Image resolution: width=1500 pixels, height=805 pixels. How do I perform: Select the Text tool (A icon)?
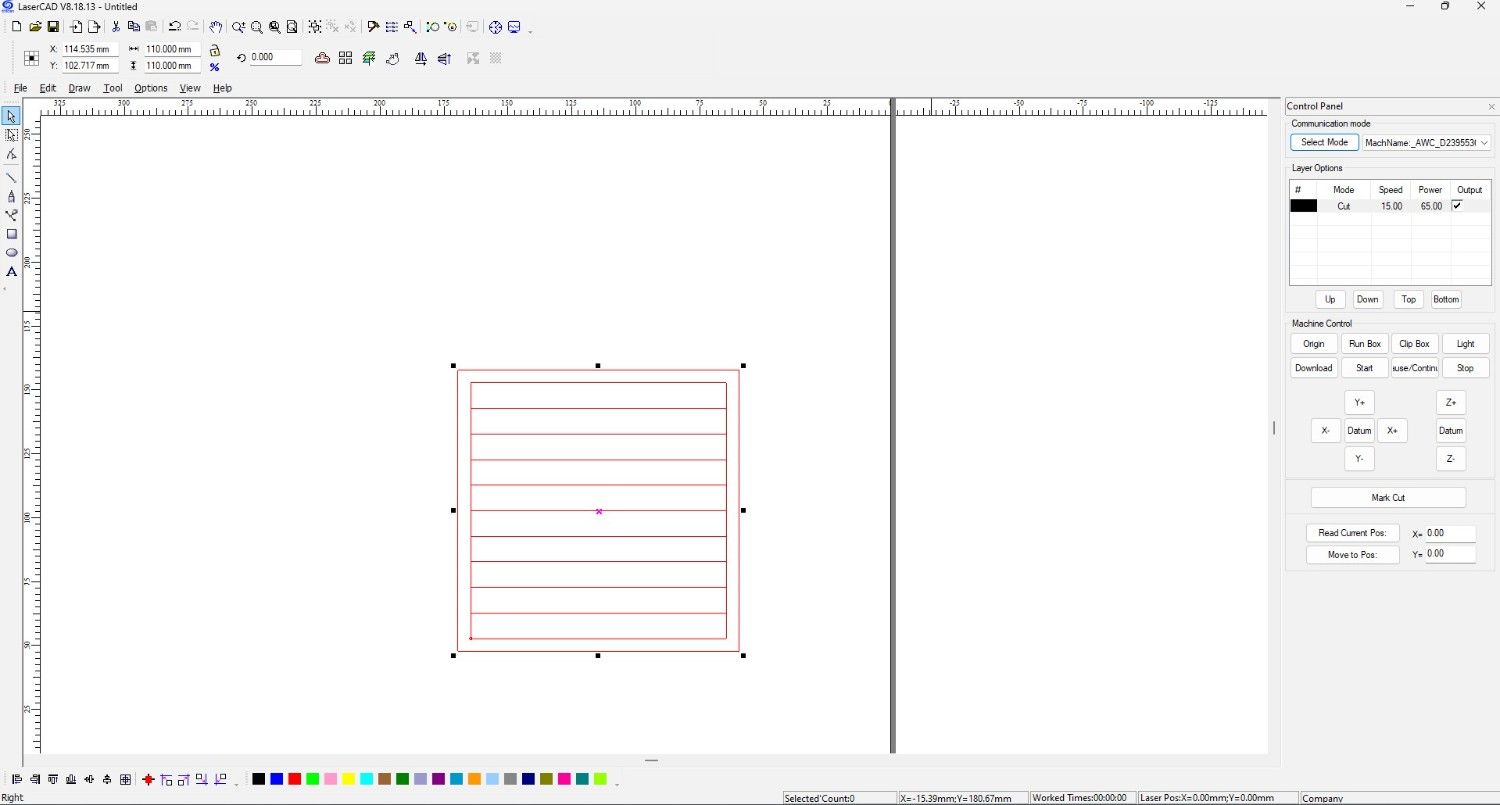point(11,272)
